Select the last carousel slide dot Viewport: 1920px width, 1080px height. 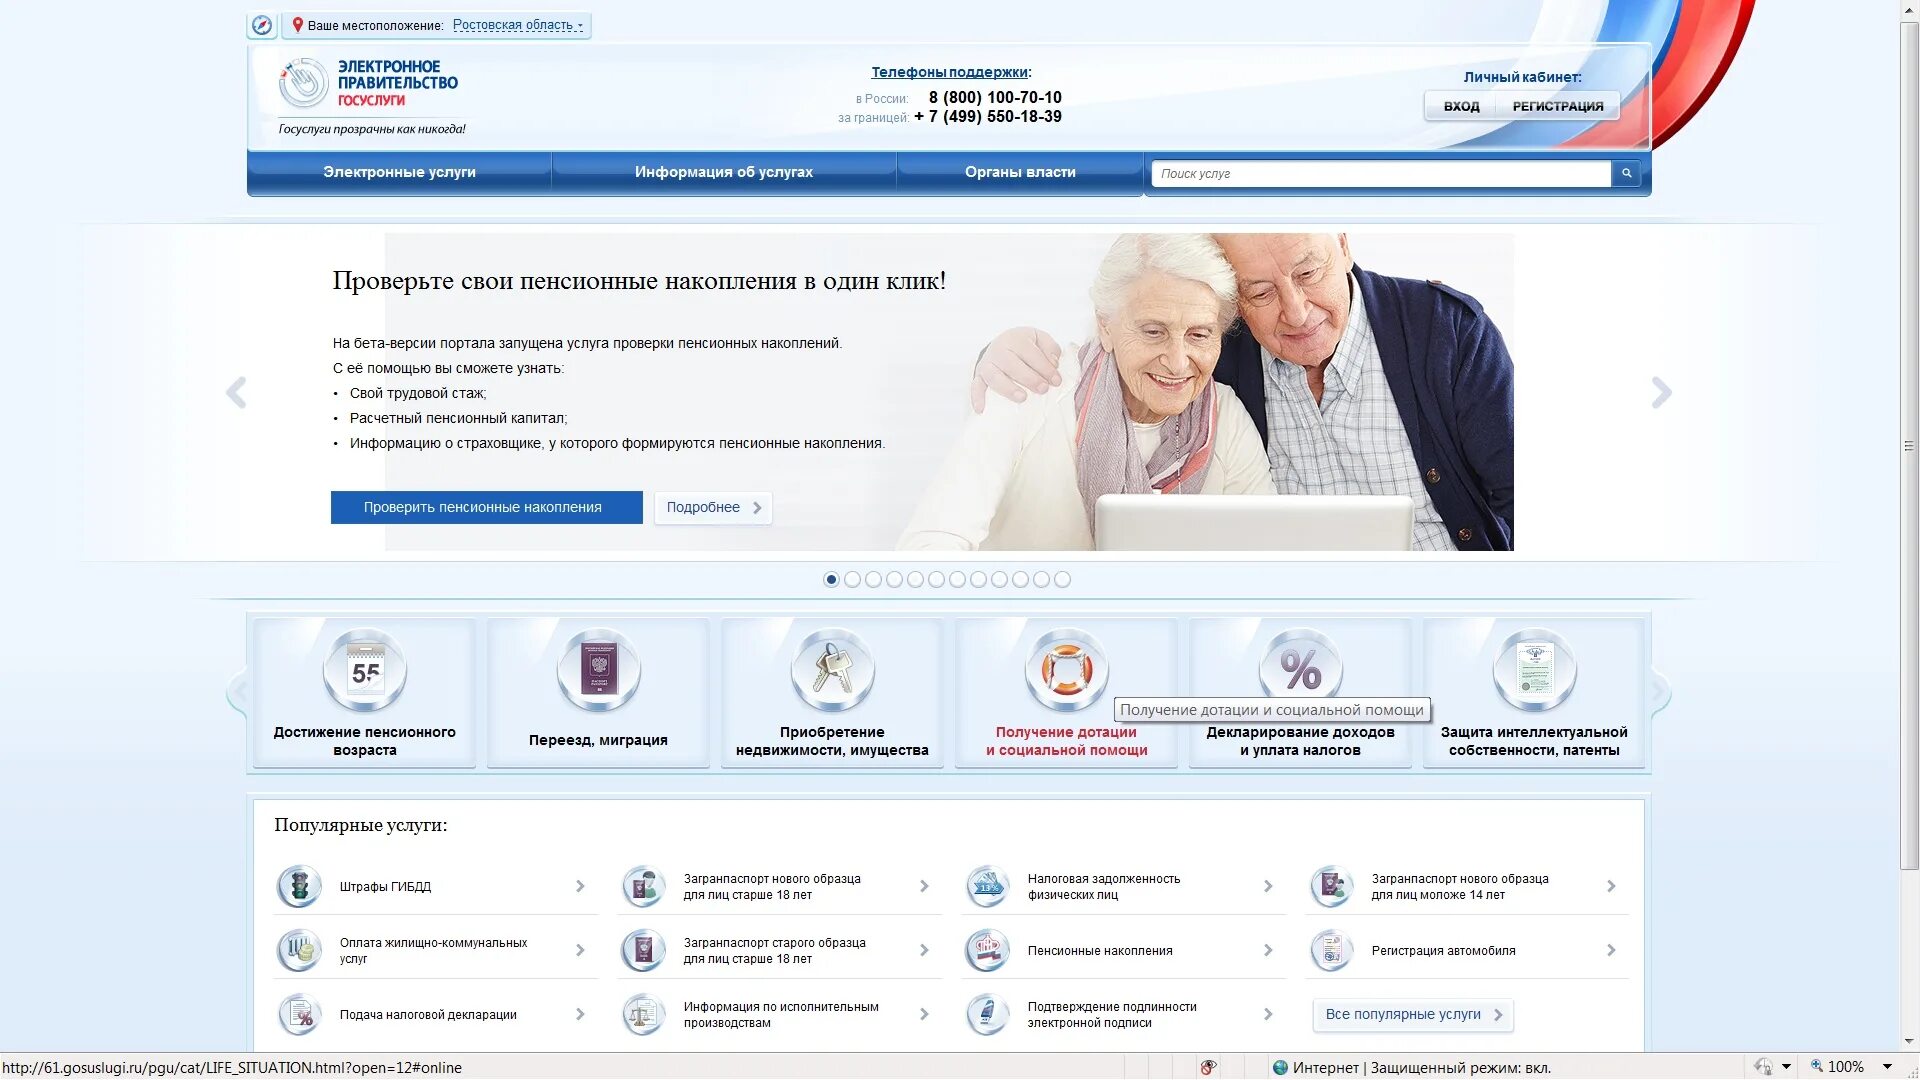pos(1062,580)
